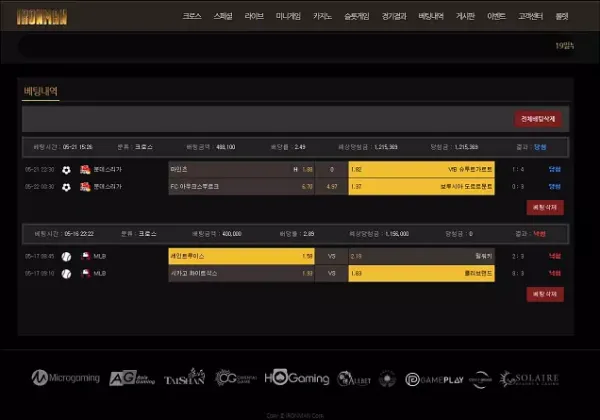The height and width of the screenshot is (420, 600).
Task: Click the baseball icon in the 시카고 화이트삭스 row
Action: pos(66,274)
